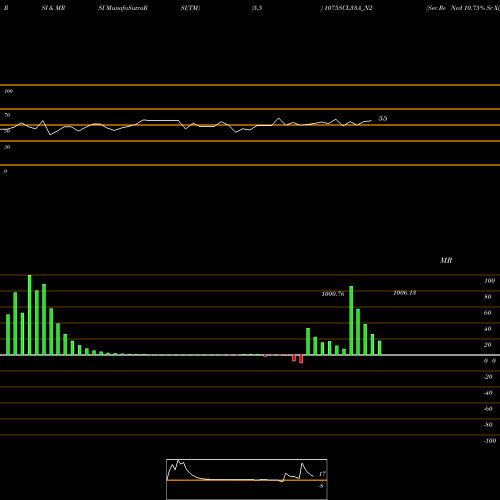500x500 pixels.
Task: Click the RSI scale label 30
Action: click(7, 147)
